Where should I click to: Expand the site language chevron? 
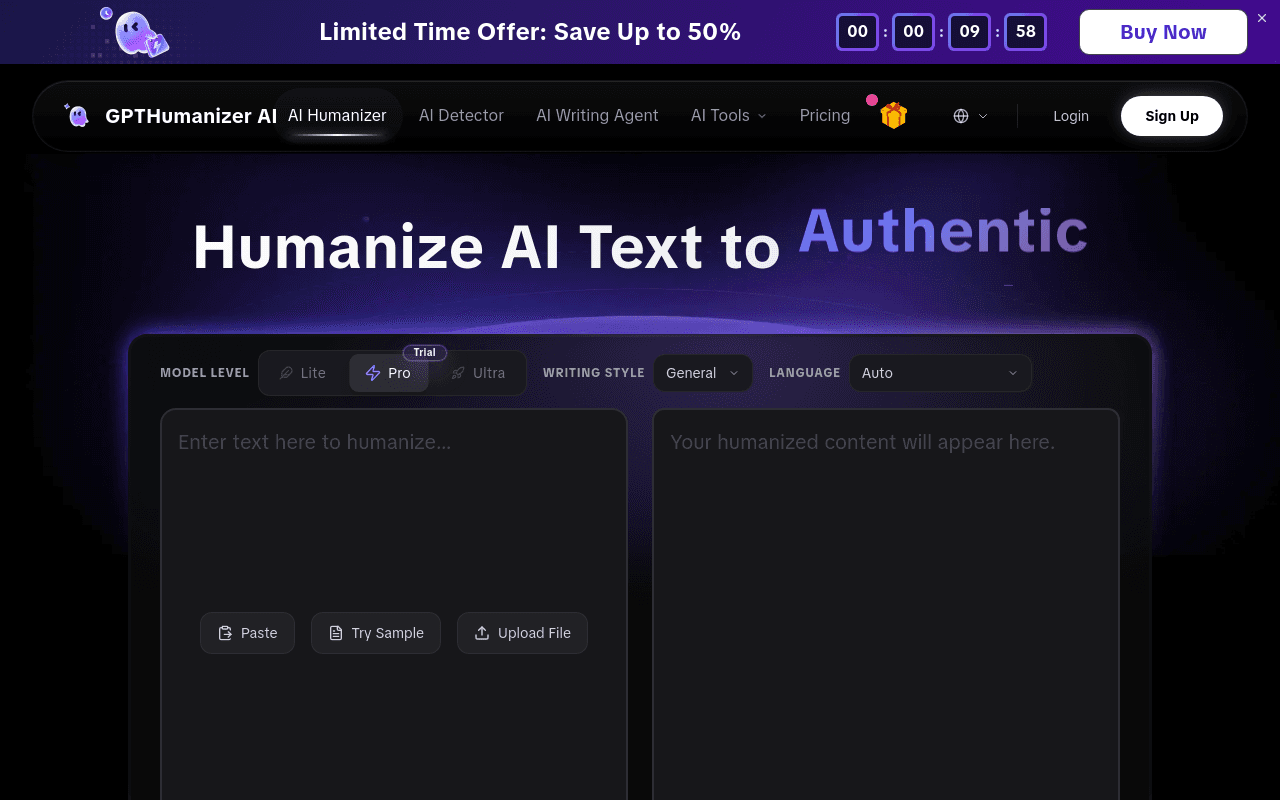(983, 116)
